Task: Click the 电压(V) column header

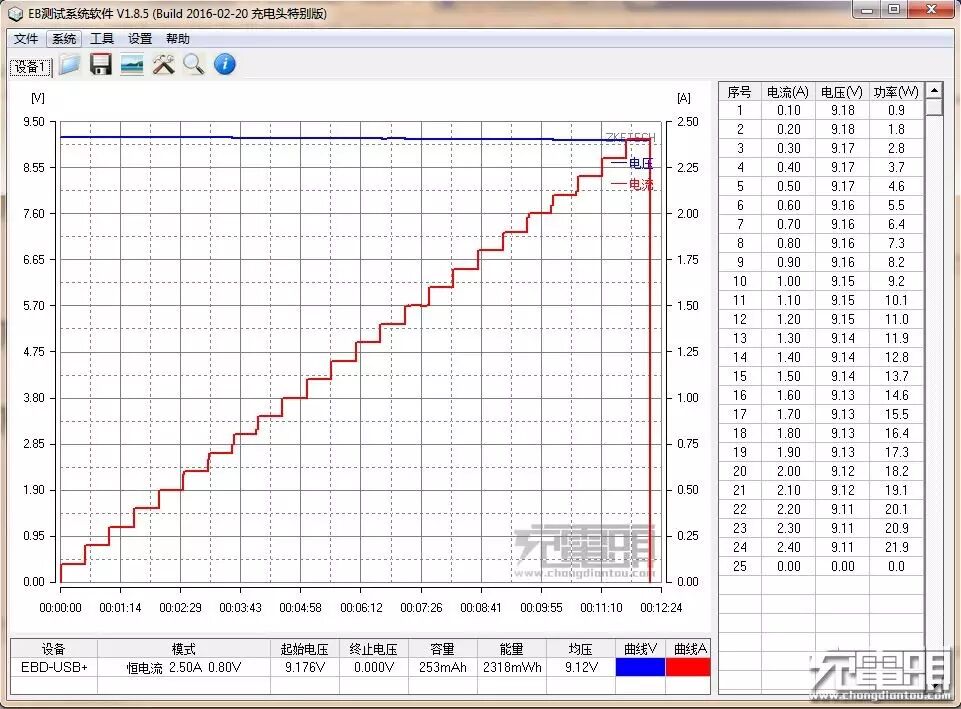Action: pyautogui.click(x=841, y=92)
